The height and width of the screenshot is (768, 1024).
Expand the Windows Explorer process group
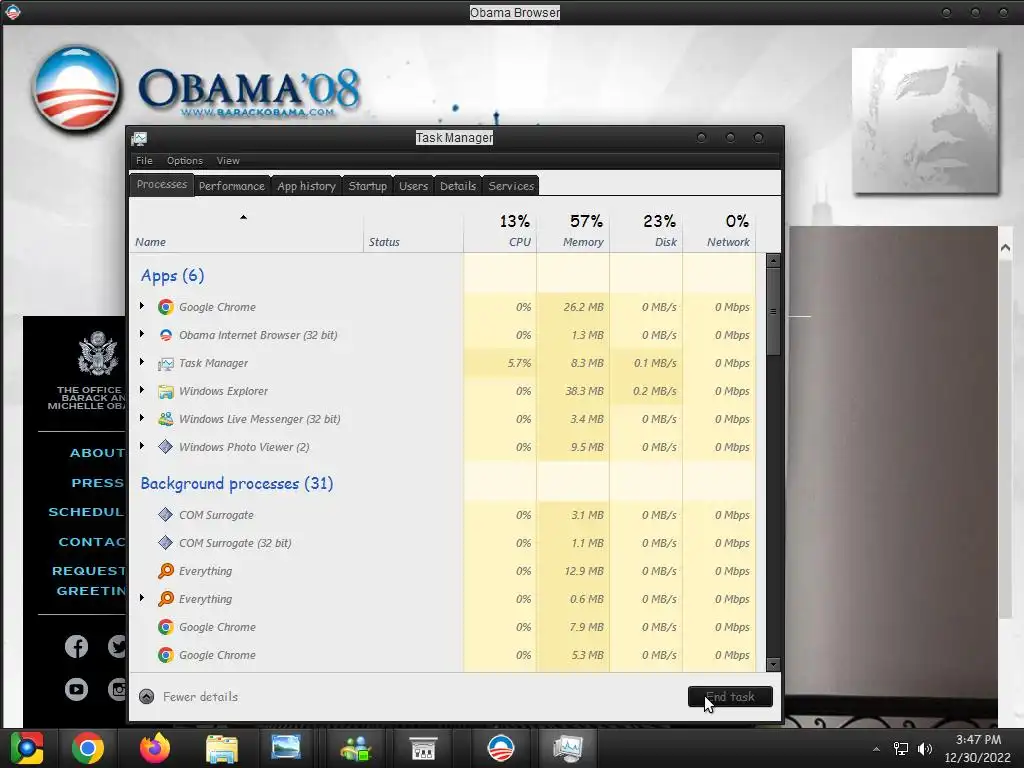[142, 390]
